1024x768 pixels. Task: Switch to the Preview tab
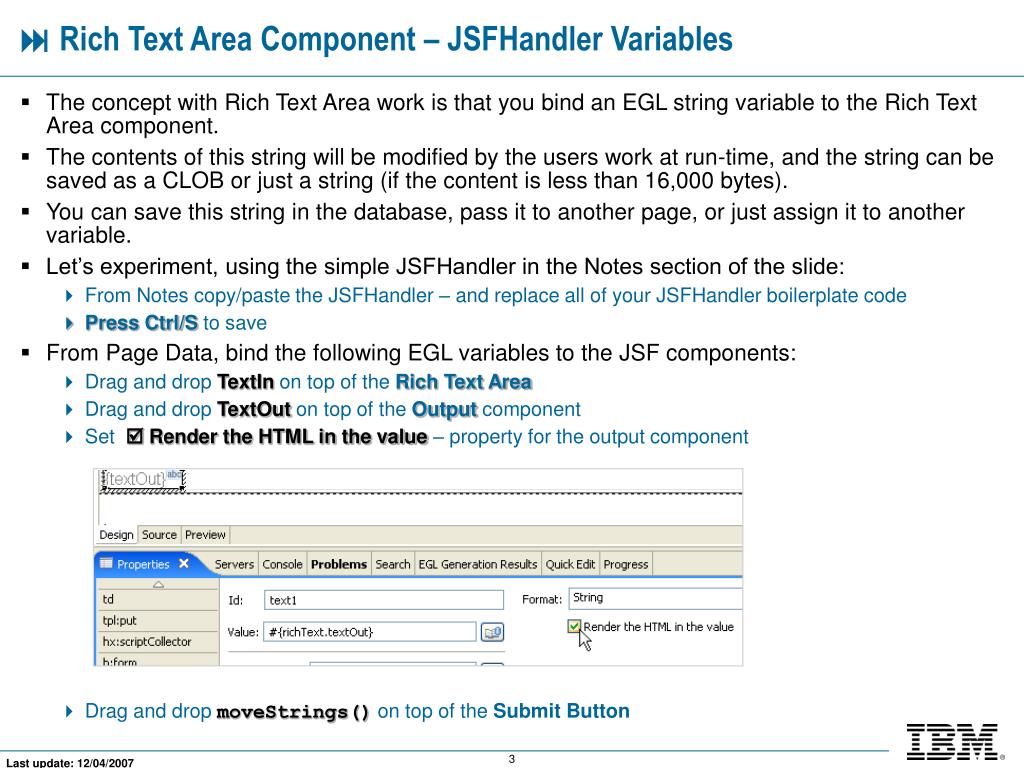click(x=205, y=535)
